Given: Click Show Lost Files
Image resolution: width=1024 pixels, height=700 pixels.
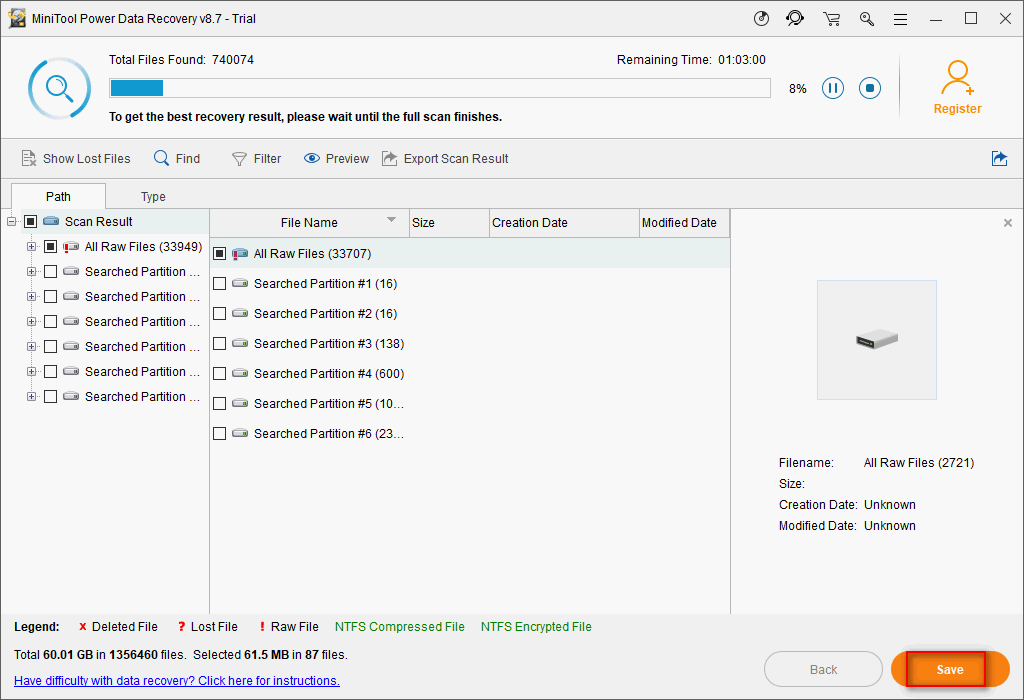Looking at the screenshot, I should coord(76,159).
